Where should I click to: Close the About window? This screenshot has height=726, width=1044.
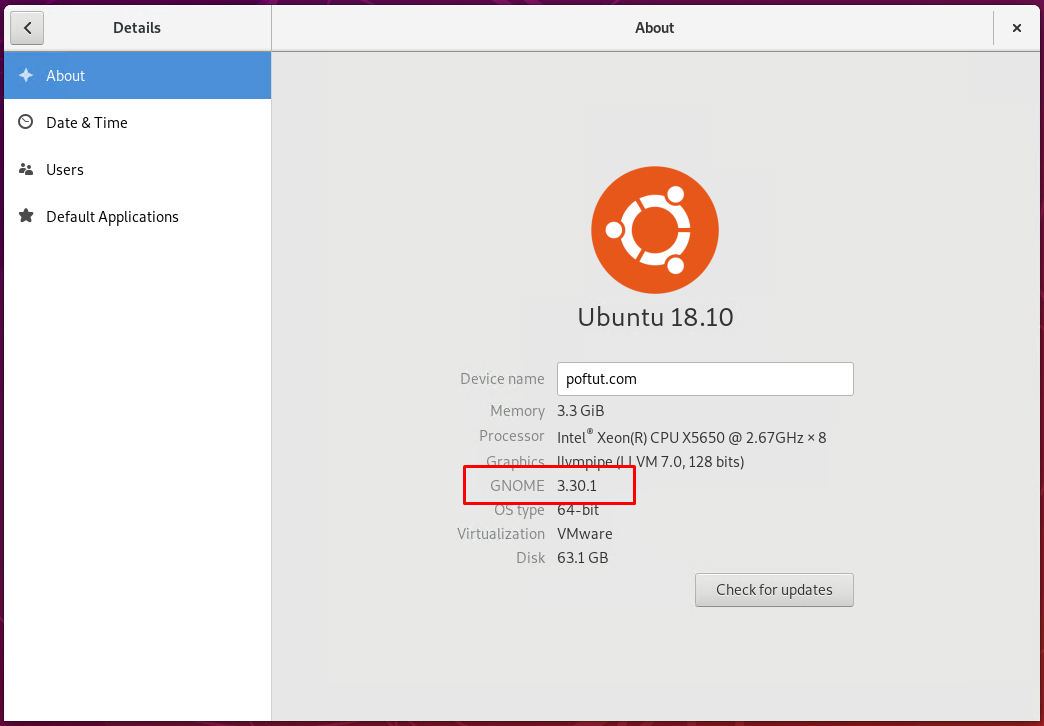pos(1017,28)
